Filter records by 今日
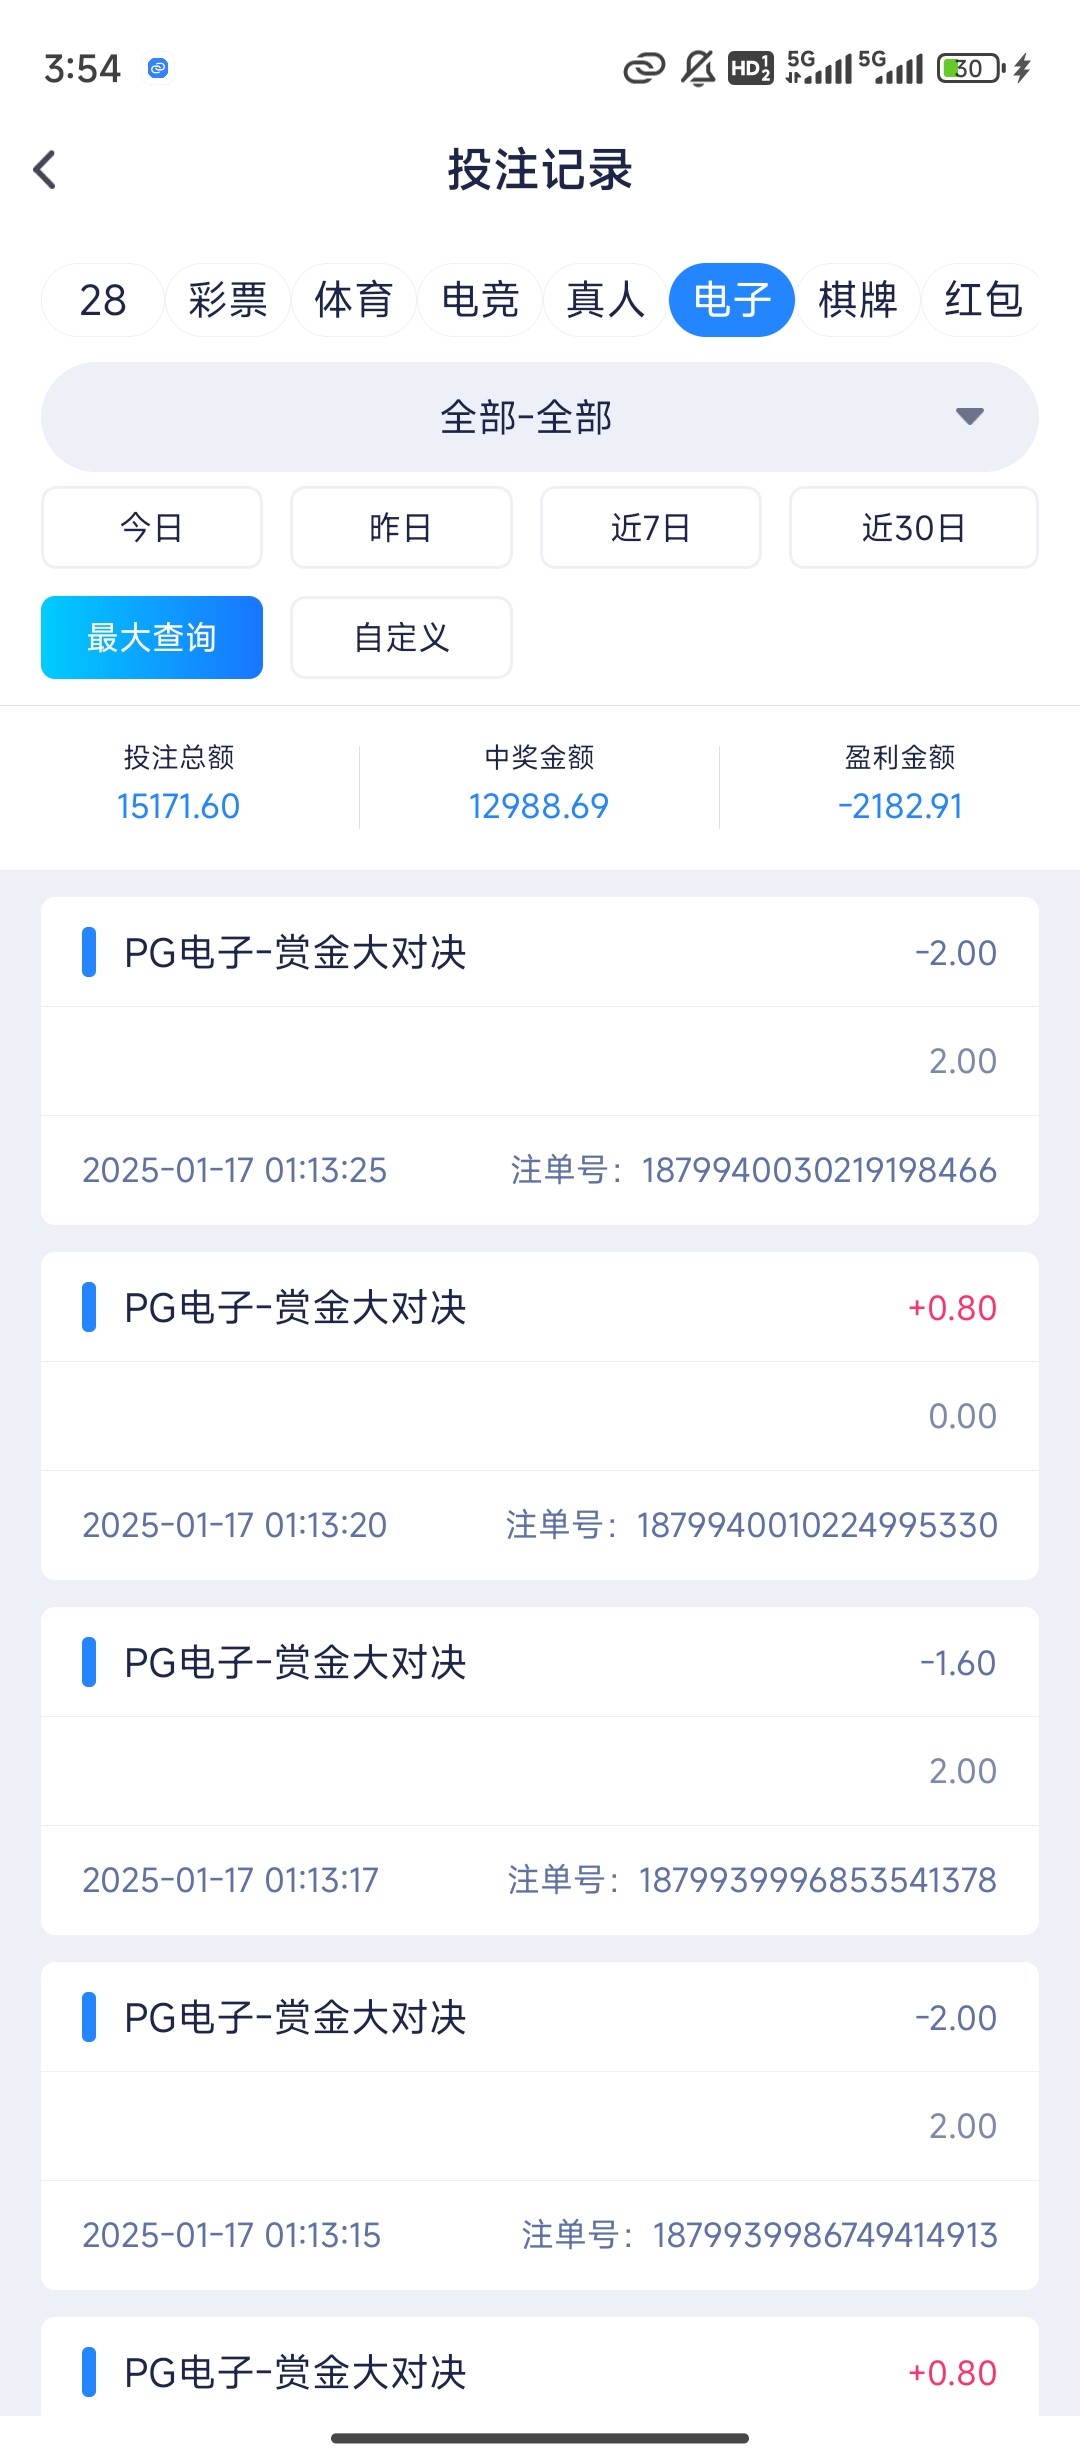 (152, 527)
